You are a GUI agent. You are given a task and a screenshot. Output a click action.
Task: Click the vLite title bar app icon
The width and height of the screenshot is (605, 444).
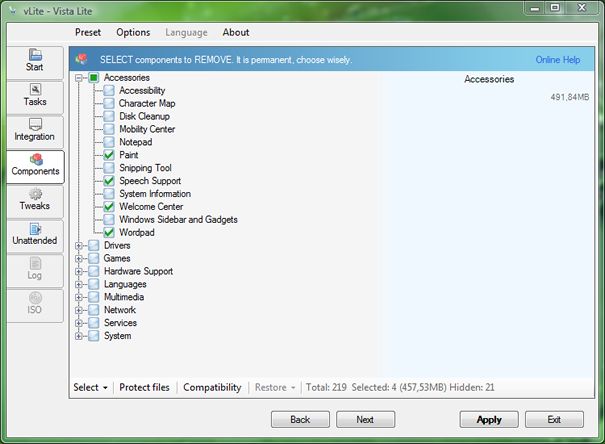13,11
